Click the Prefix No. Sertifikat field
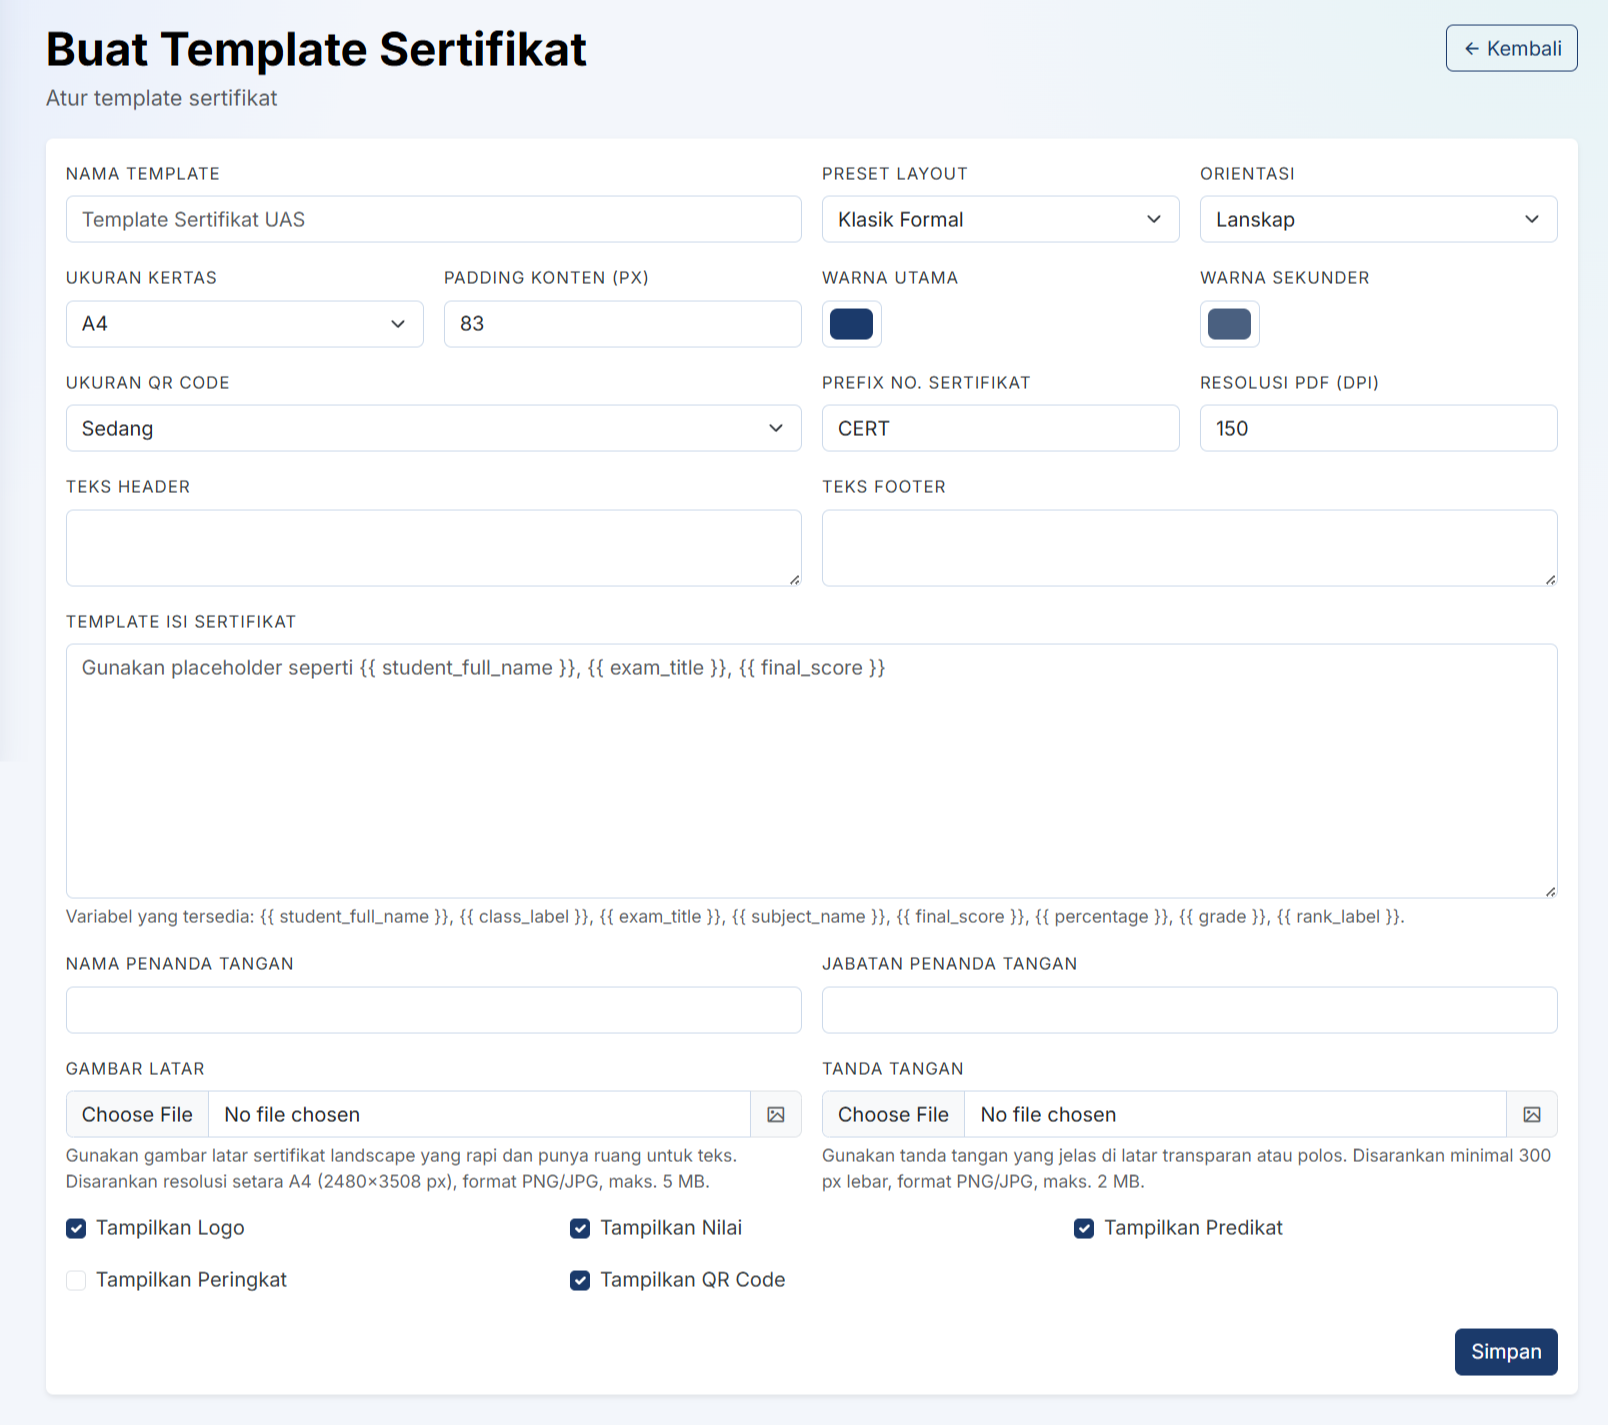 click(x=1000, y=428)
